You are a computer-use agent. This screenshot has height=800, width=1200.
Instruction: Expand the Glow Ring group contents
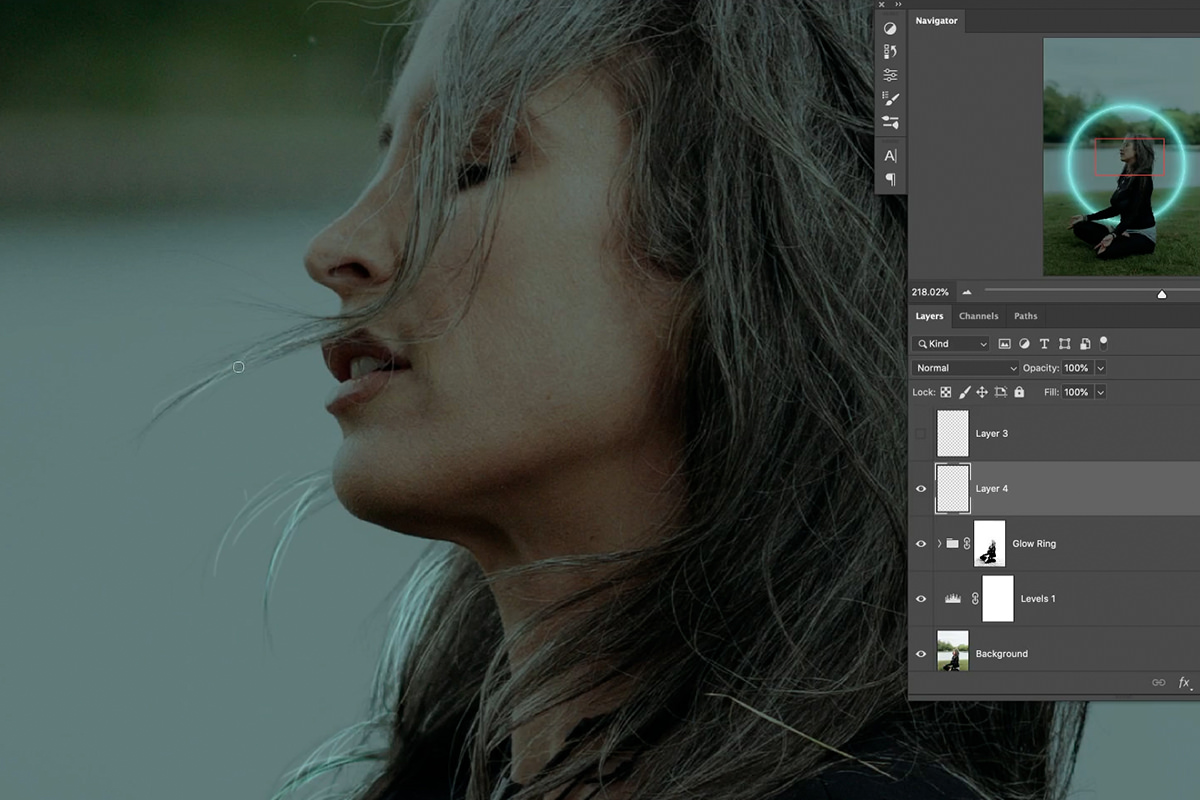[x=940, y=543]
